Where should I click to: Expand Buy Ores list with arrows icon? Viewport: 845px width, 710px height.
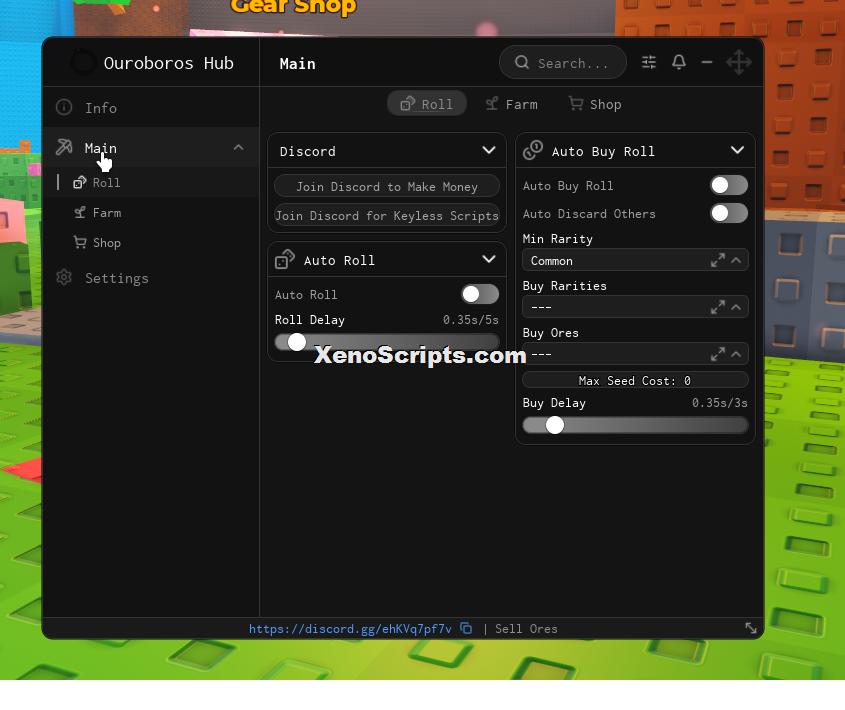point(718,354)
